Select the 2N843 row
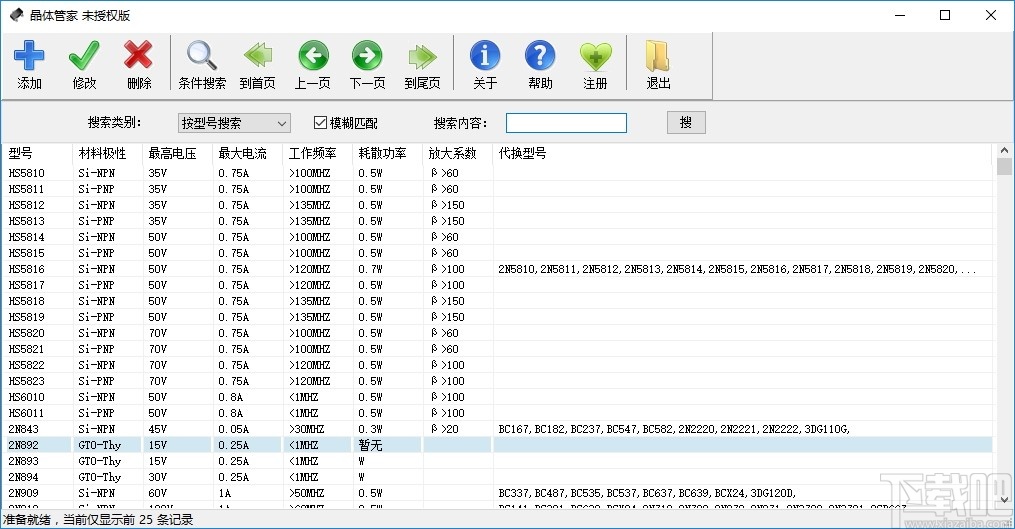The width and height of the screenshot is (1015, 529). [497, 429]
